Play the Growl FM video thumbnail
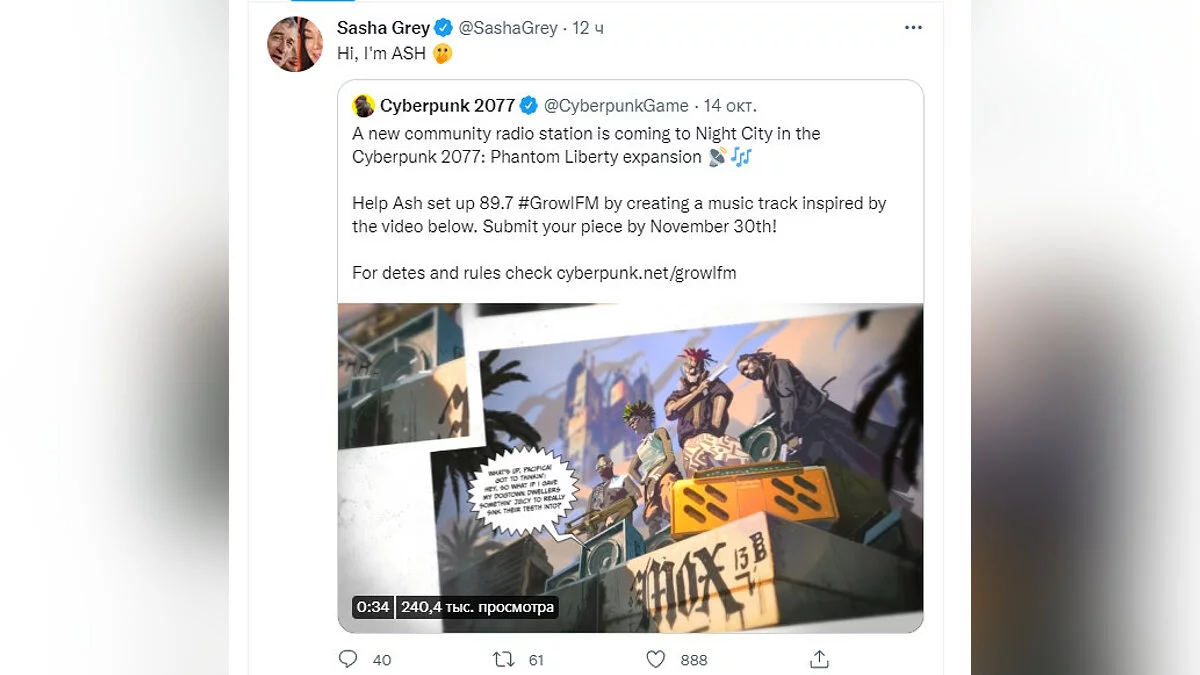1200x675 pixels. (630, 467)
